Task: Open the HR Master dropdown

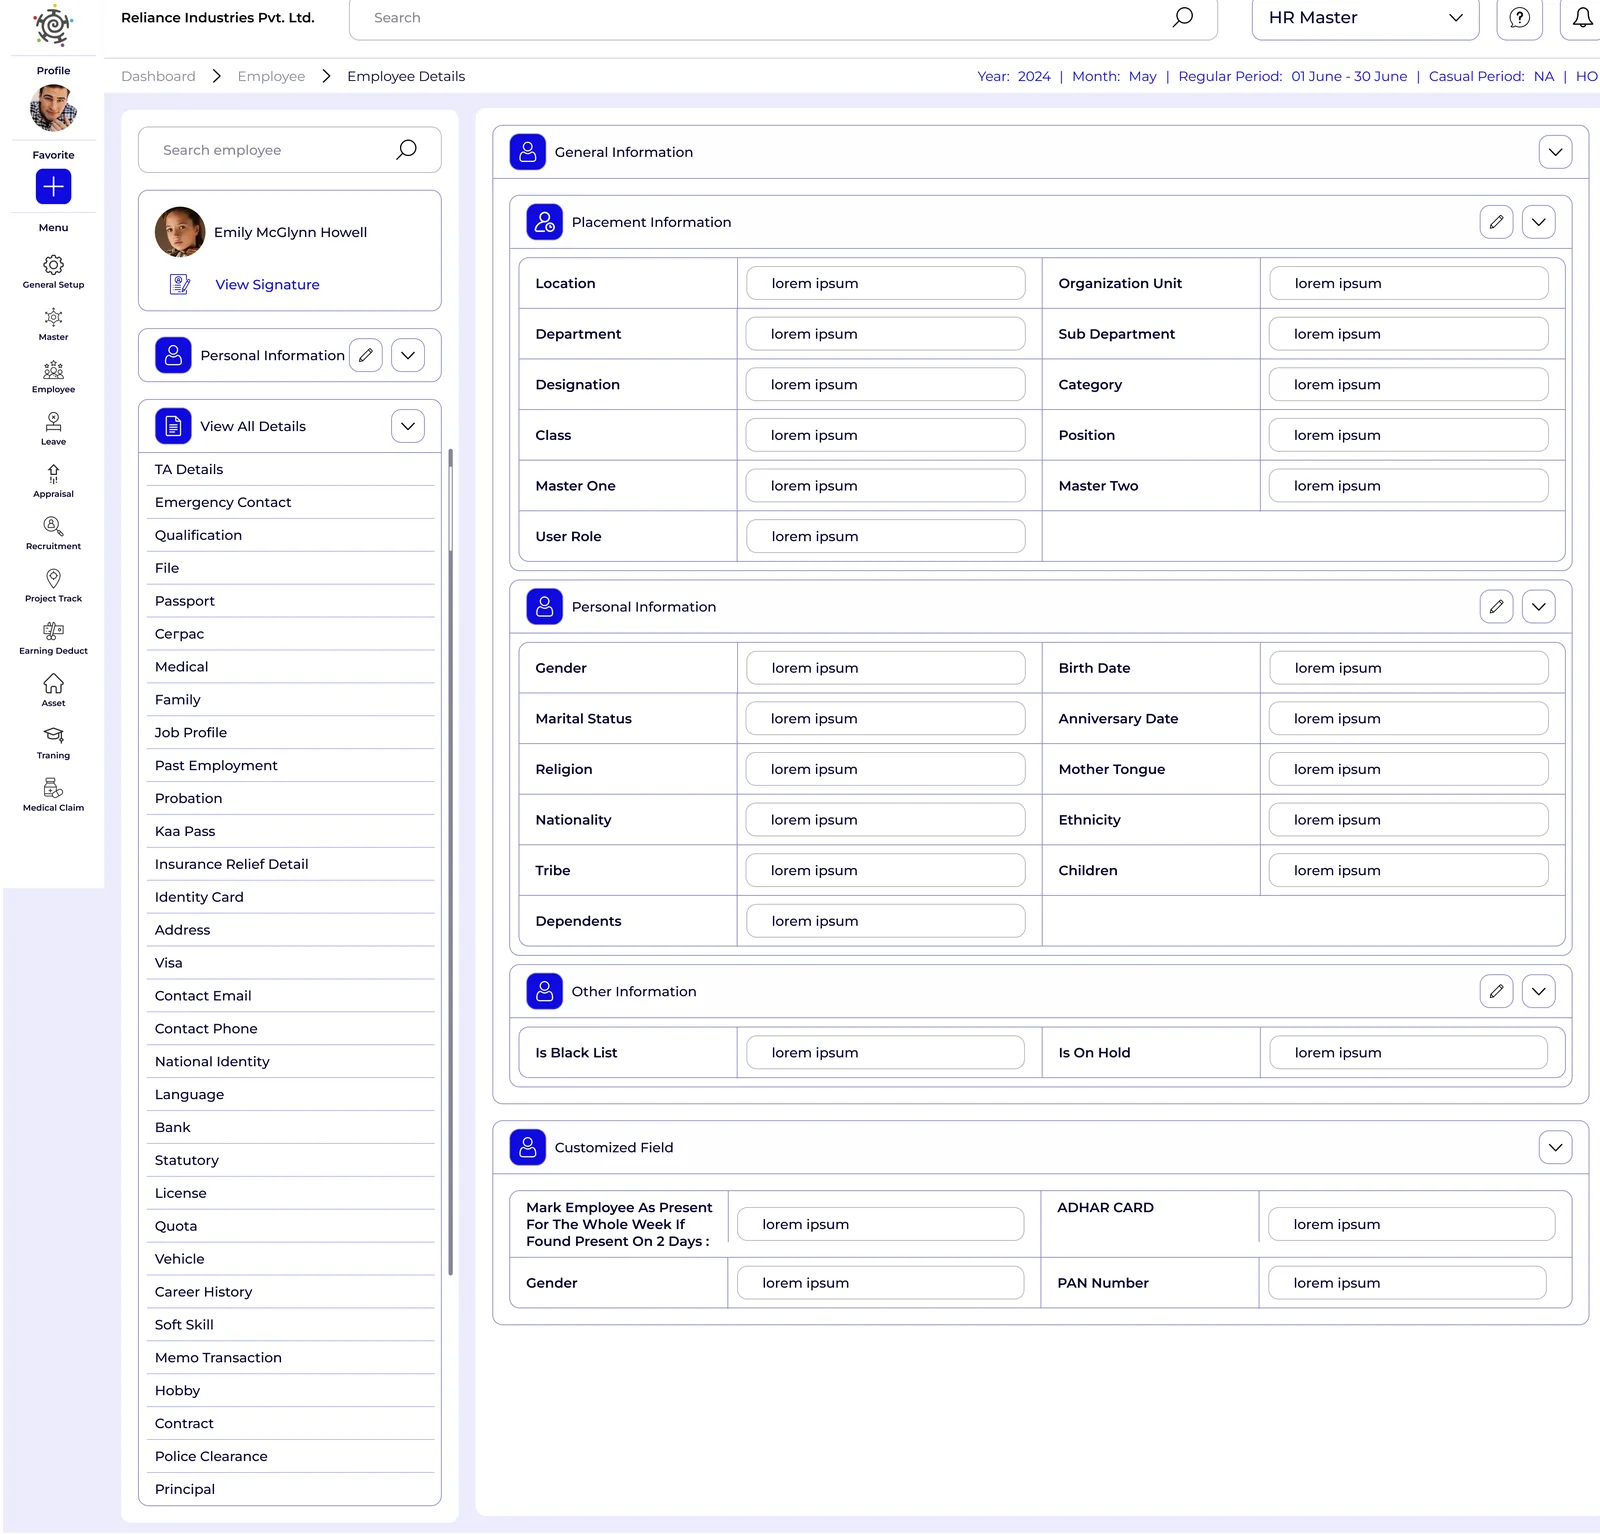Action: click(1365, 18)
